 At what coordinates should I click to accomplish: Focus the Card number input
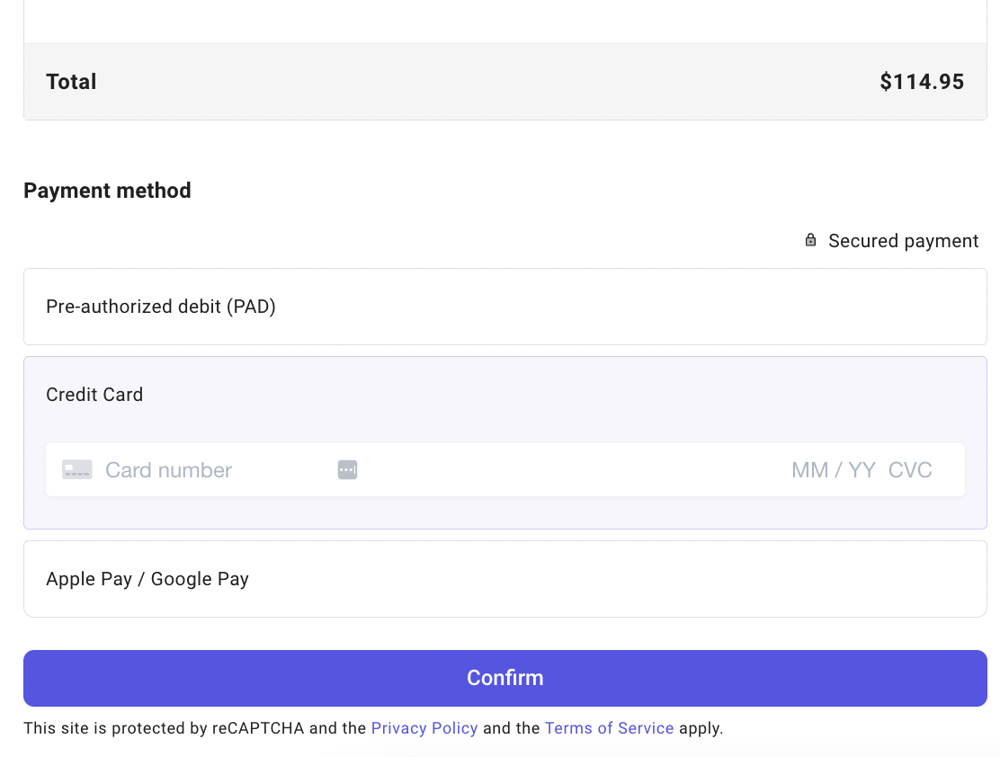click(217, 470)
